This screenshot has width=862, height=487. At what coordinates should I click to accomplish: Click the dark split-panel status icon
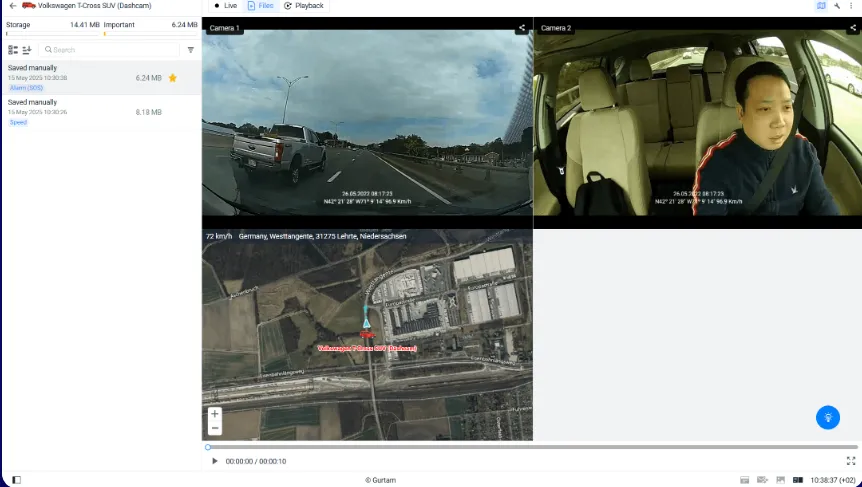pos(798,480)
